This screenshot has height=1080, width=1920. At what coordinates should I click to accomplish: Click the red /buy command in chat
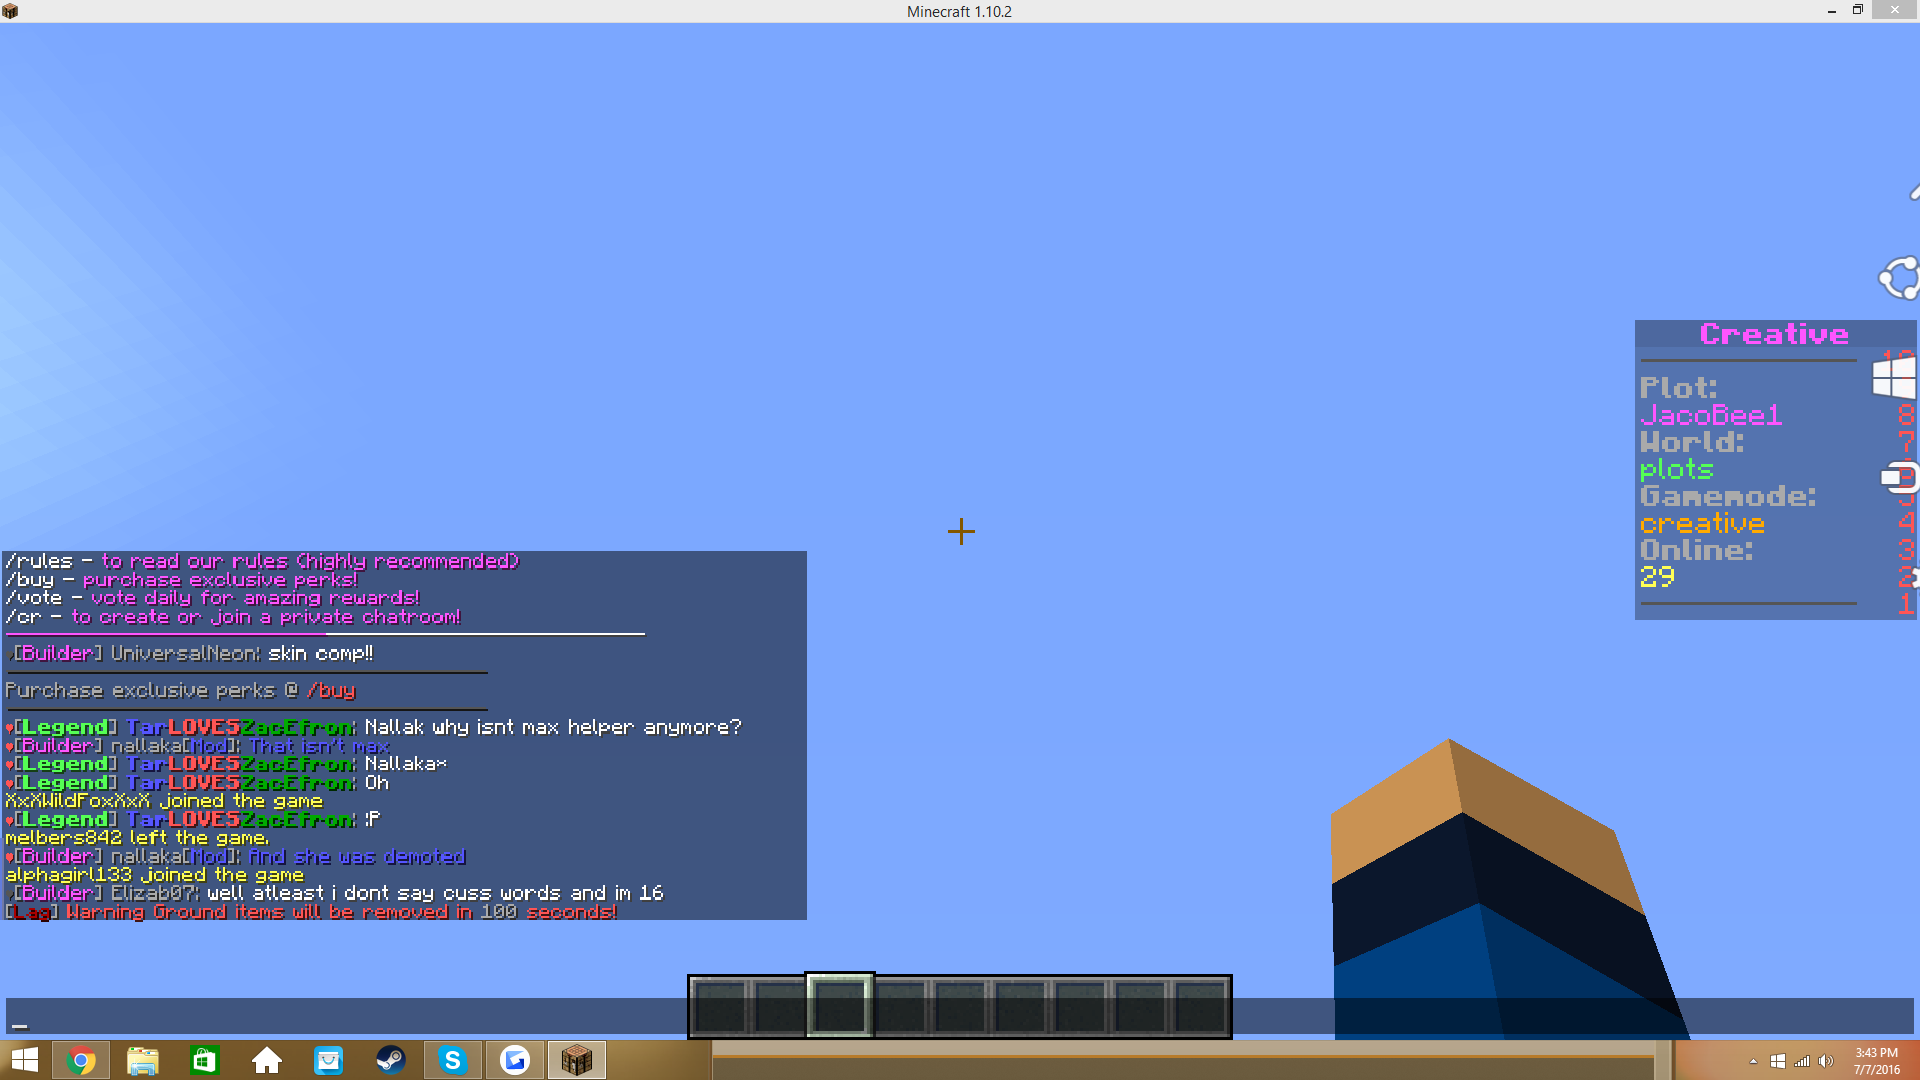[x=331, y=690]
